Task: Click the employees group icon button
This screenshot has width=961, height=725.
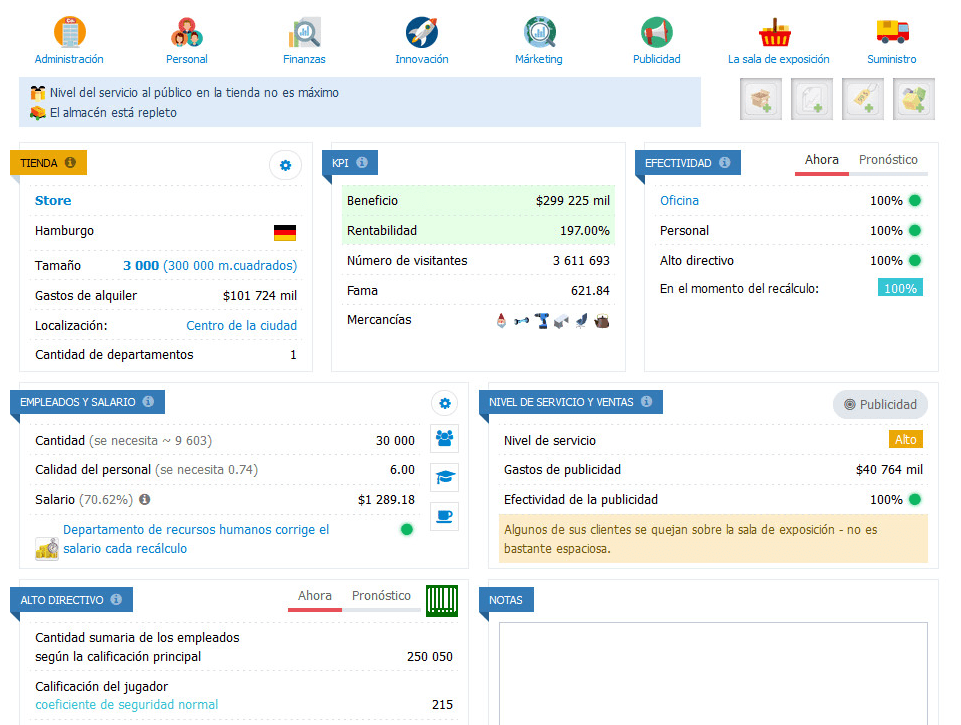Action: (445, 439)
